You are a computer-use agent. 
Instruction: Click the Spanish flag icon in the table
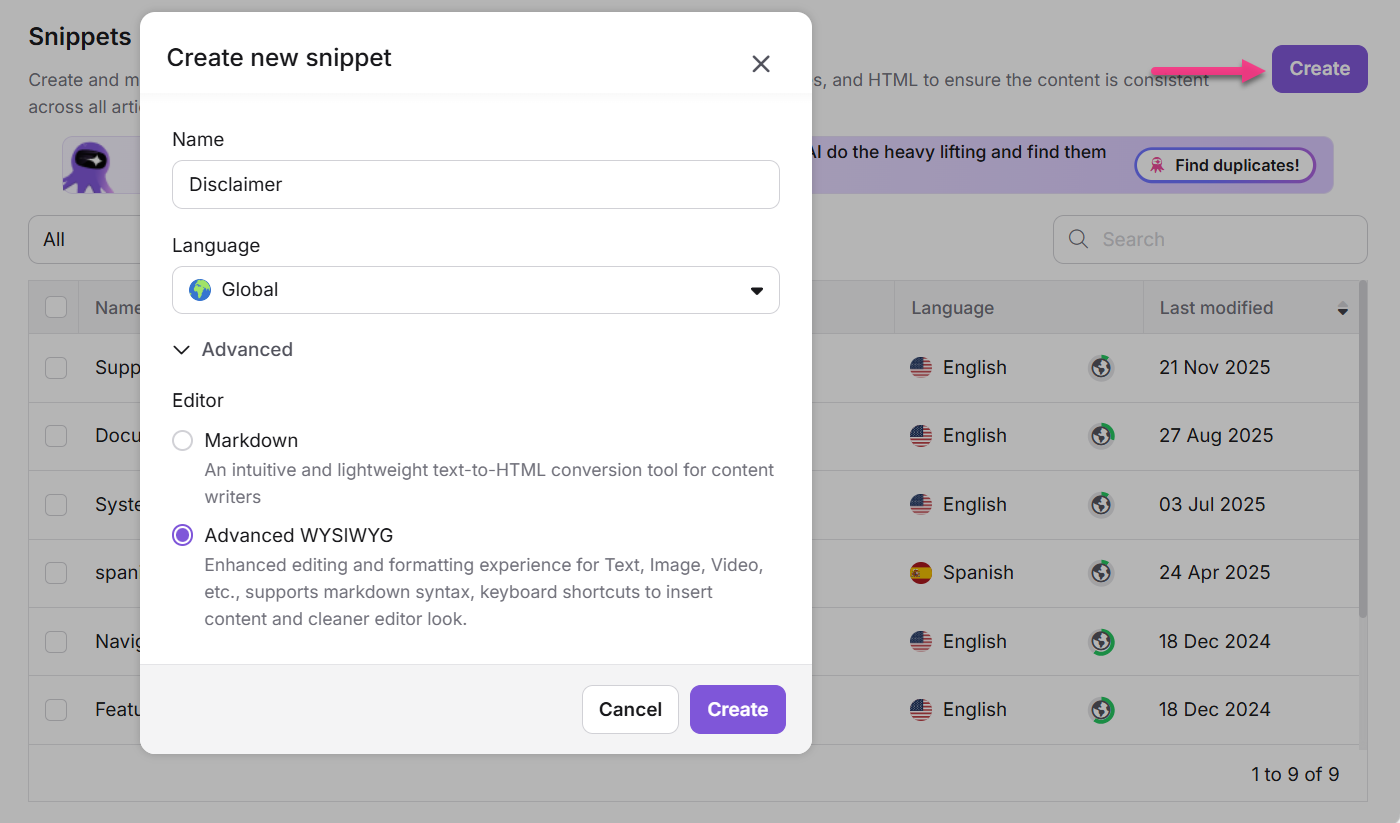[x=921, y=572]
